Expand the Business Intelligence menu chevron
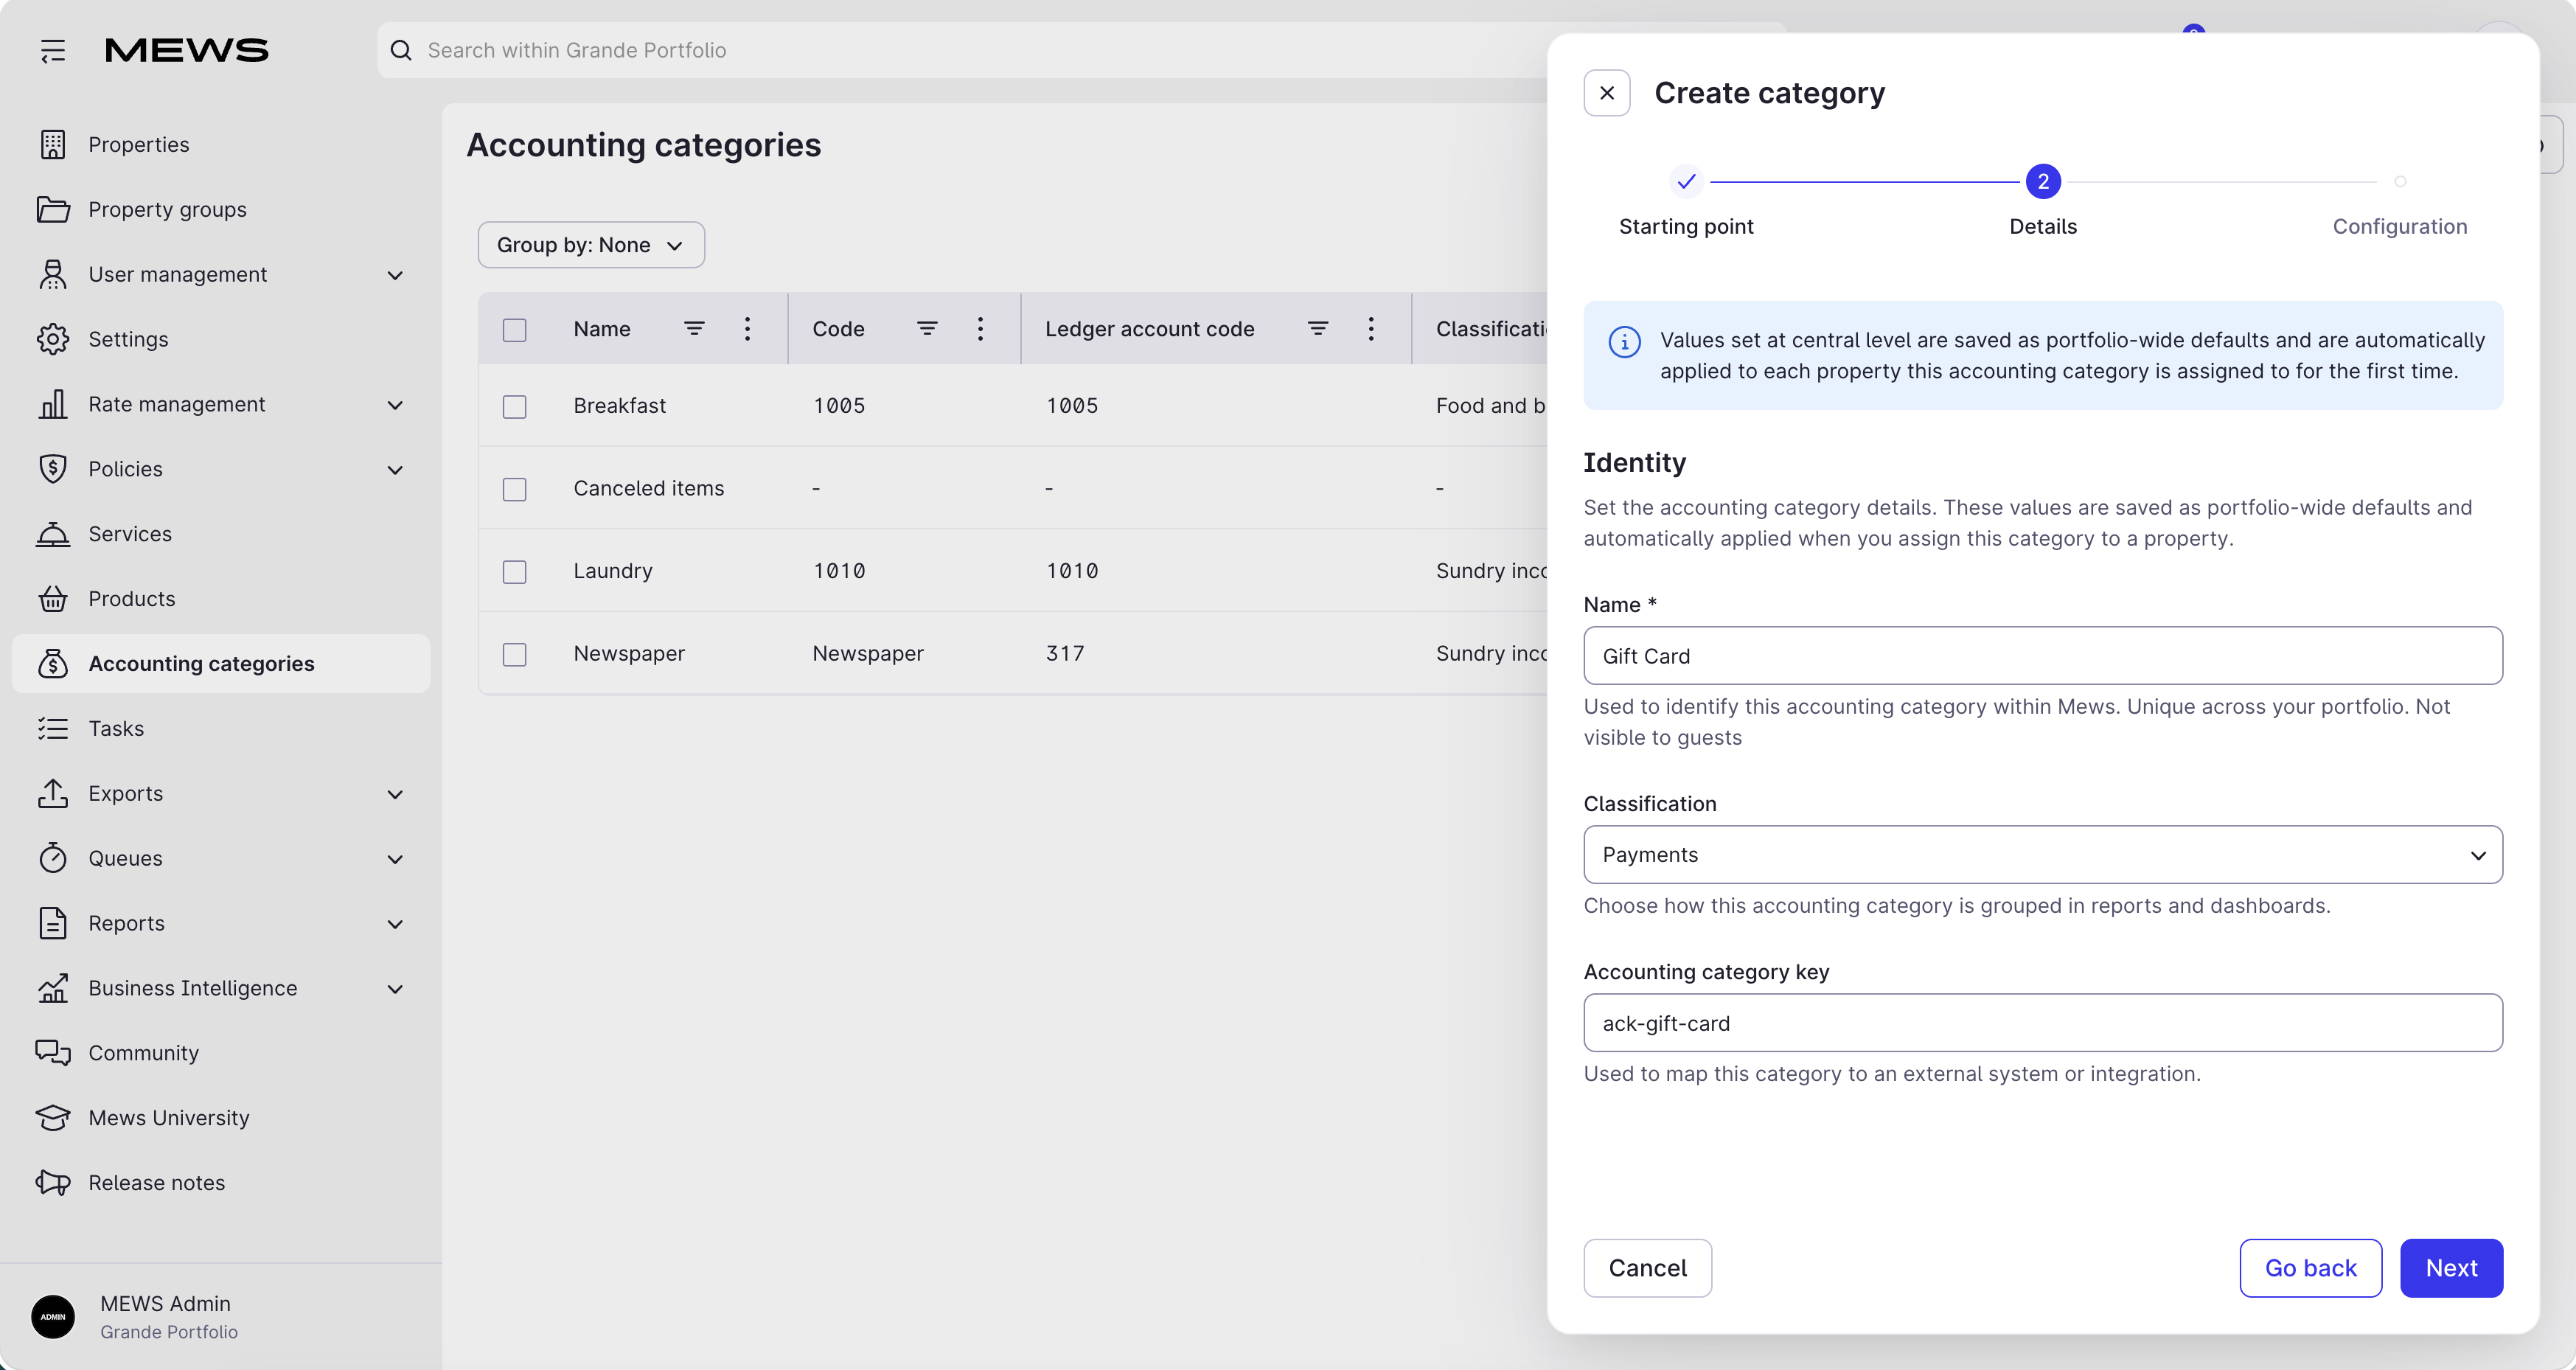 (395, 989)
